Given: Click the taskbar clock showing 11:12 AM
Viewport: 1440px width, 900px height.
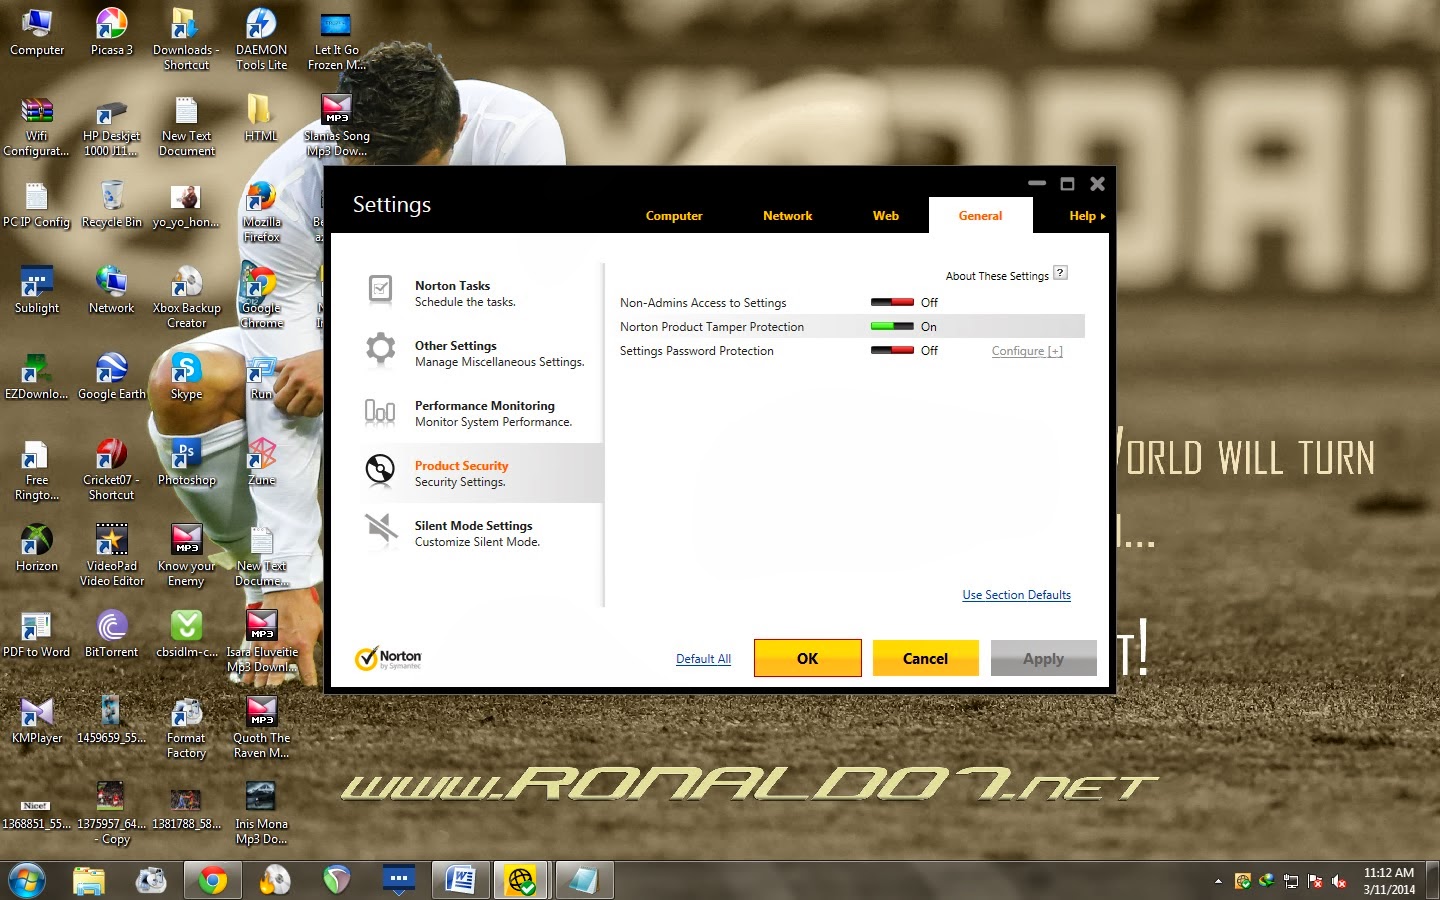Looking at the screenshot, I should click(x=1389, y=881).
